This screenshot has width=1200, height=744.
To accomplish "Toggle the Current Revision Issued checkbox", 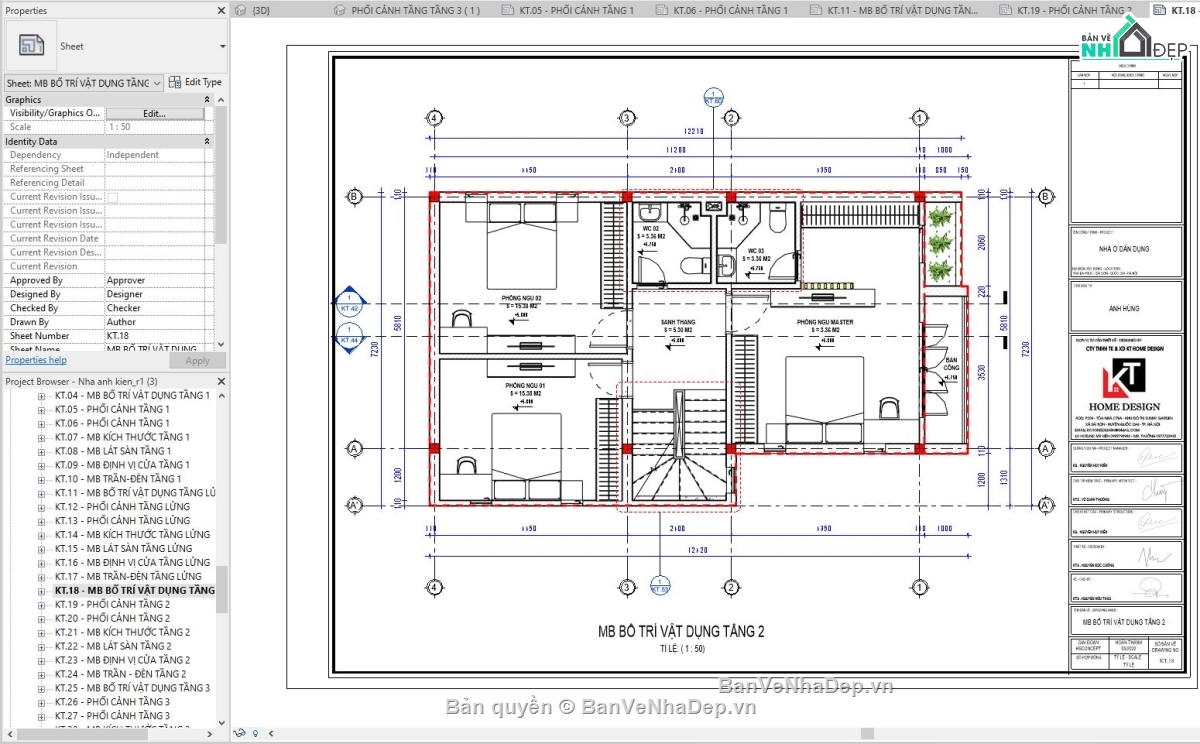I will click(x=112, y=197).
